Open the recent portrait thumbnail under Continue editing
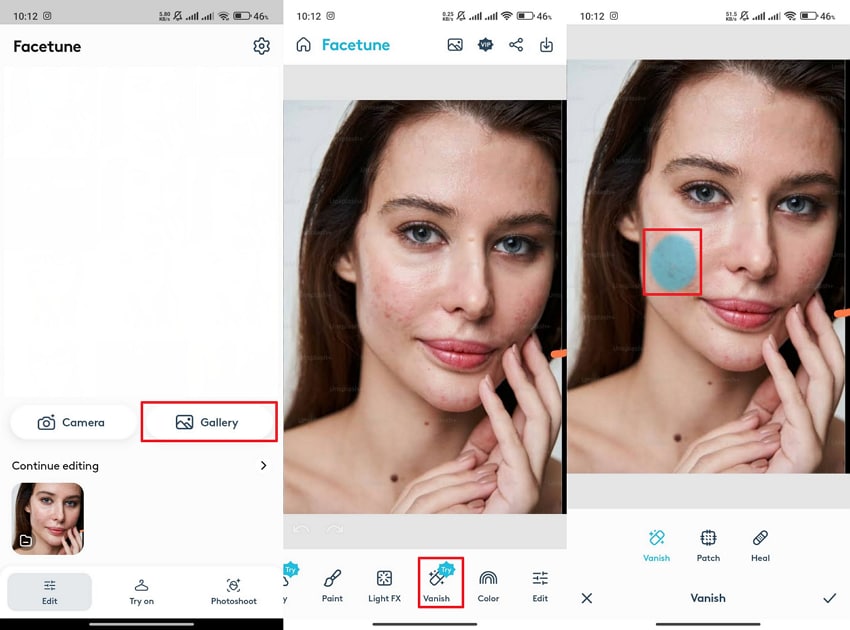Viewport: 850px width, 630px height. [48, 518]
